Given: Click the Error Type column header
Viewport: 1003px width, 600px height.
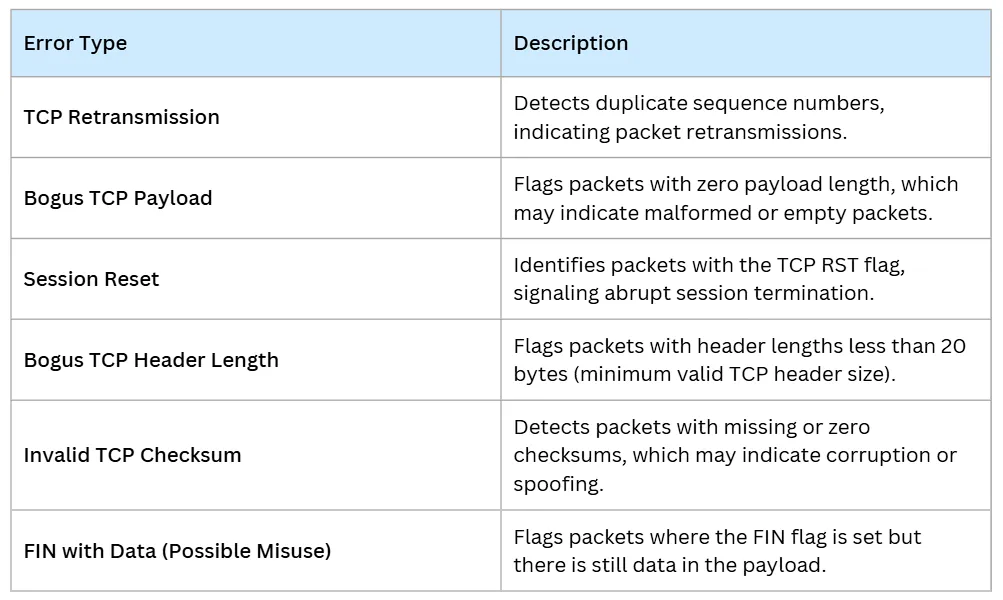Looking at the screenshot, I should click(x=76, y=44).
